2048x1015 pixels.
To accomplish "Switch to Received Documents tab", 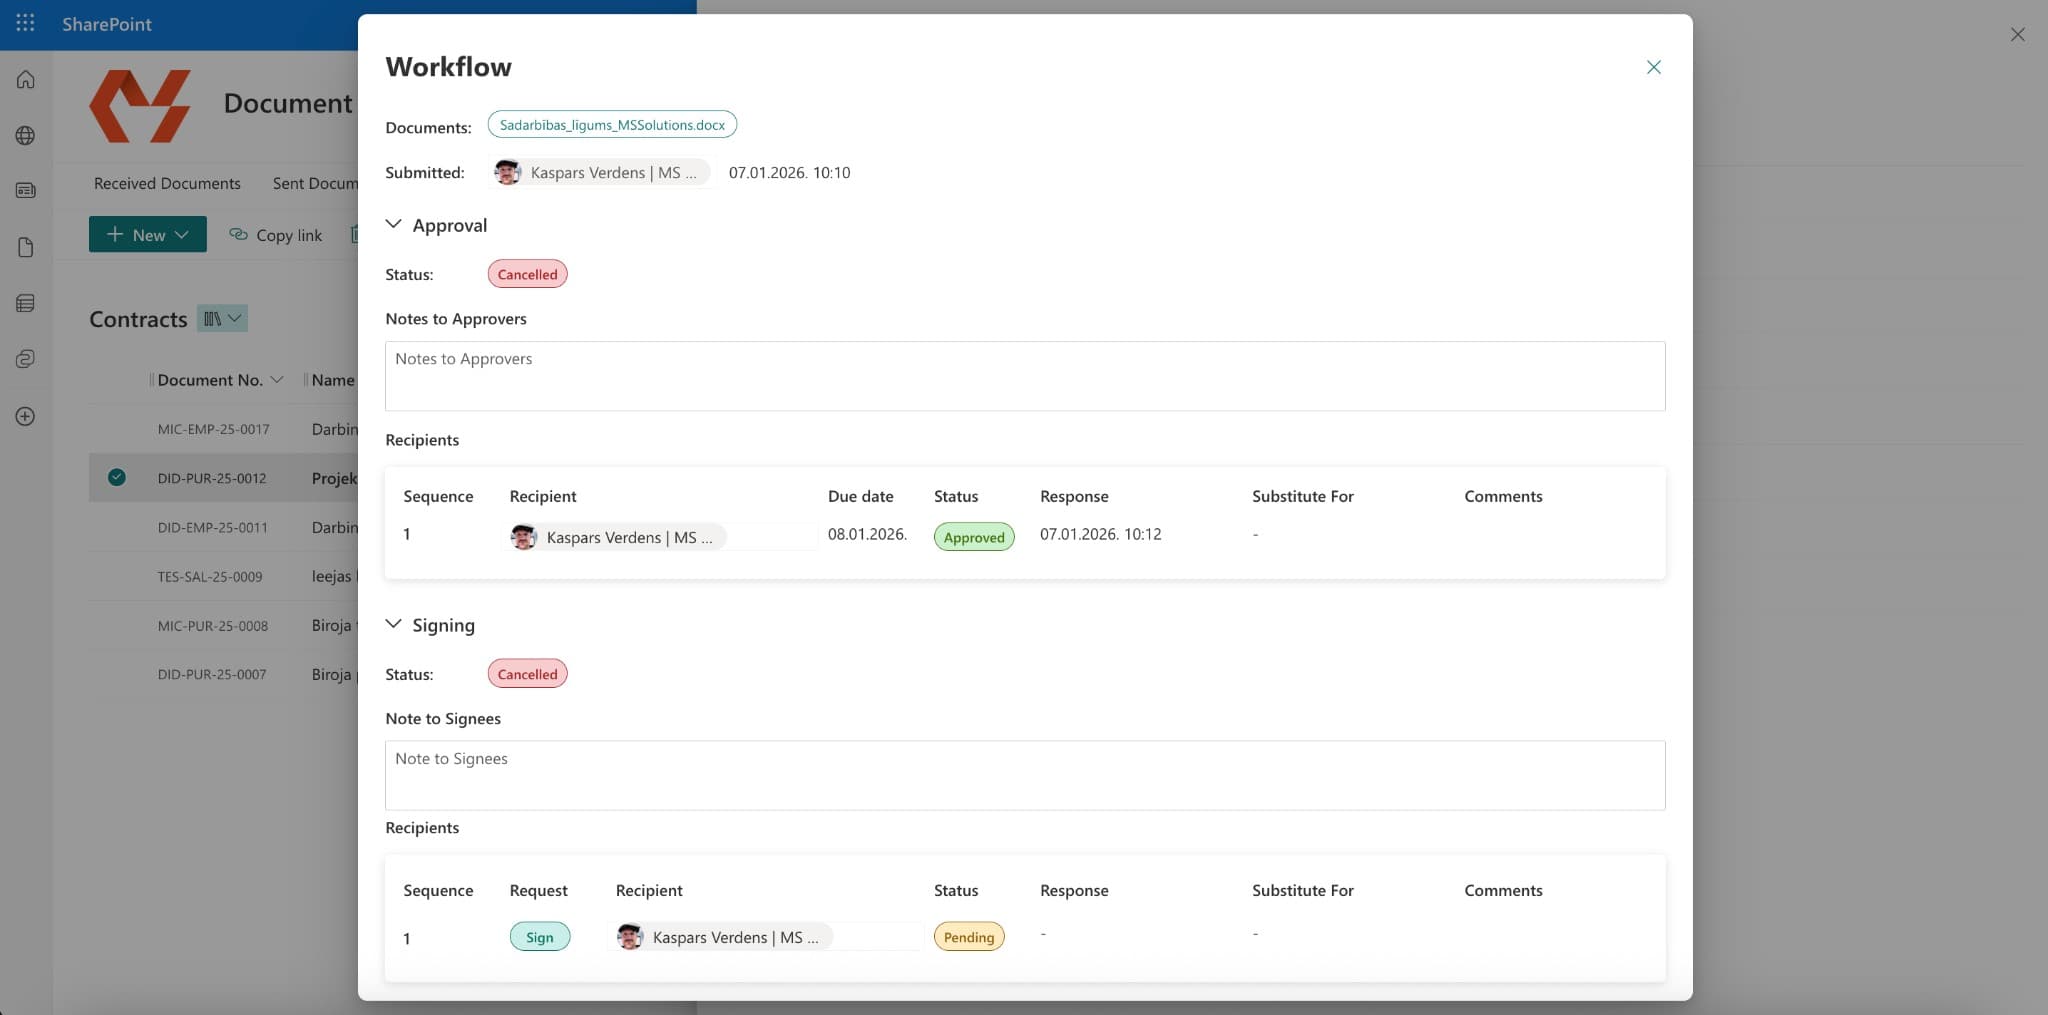I will coord(167,183).
